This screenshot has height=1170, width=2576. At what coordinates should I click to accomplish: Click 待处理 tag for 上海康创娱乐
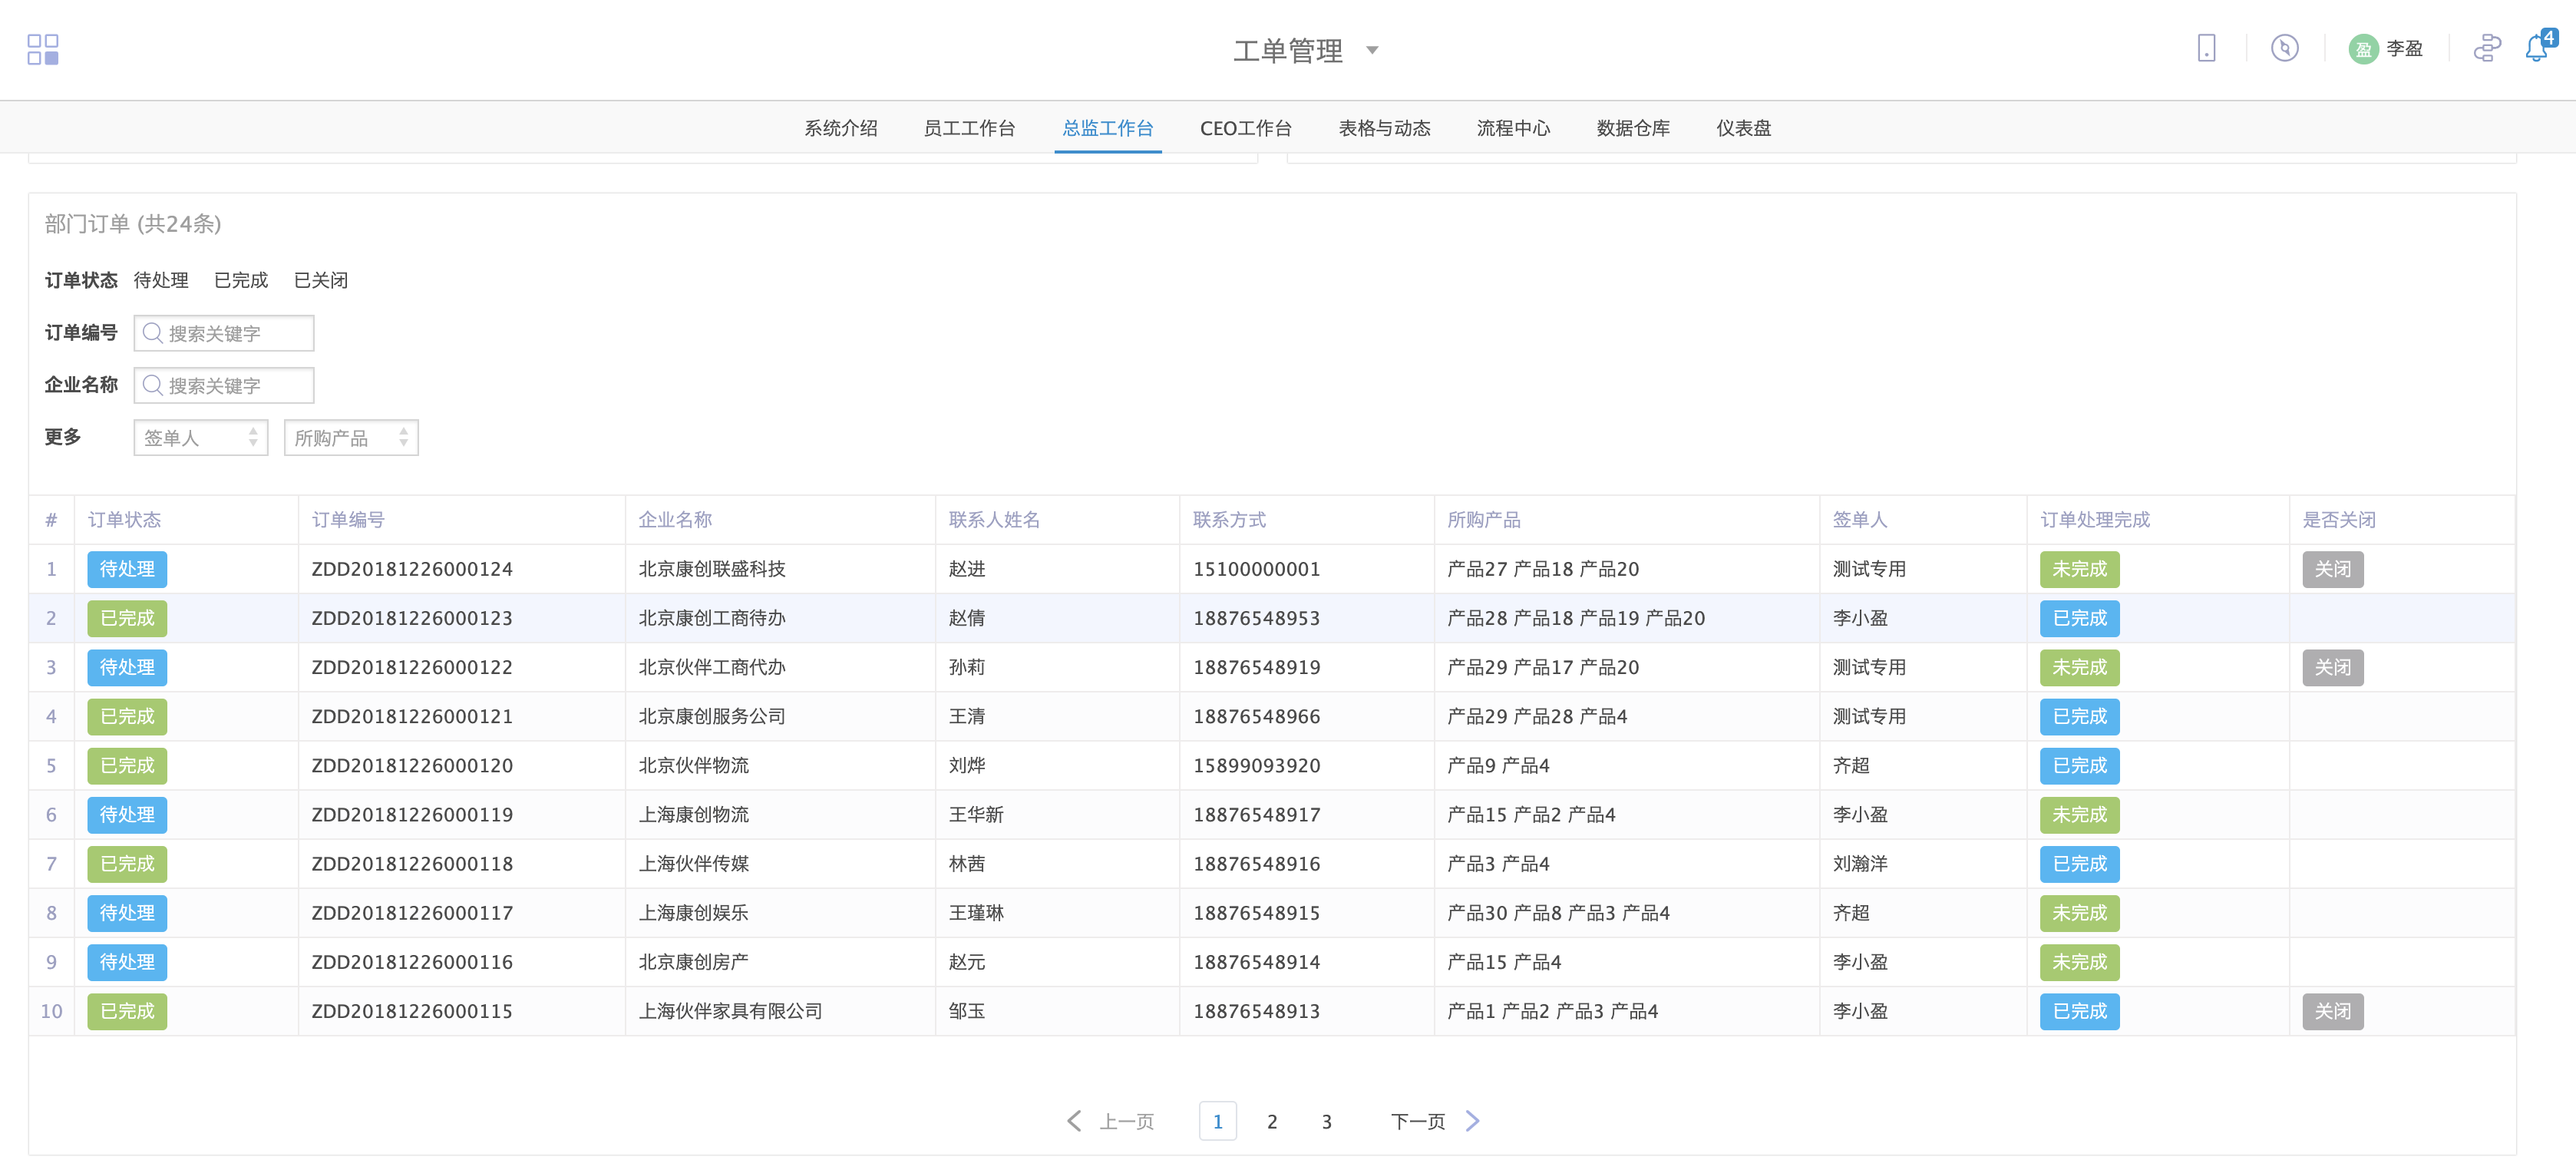point(127,913)
